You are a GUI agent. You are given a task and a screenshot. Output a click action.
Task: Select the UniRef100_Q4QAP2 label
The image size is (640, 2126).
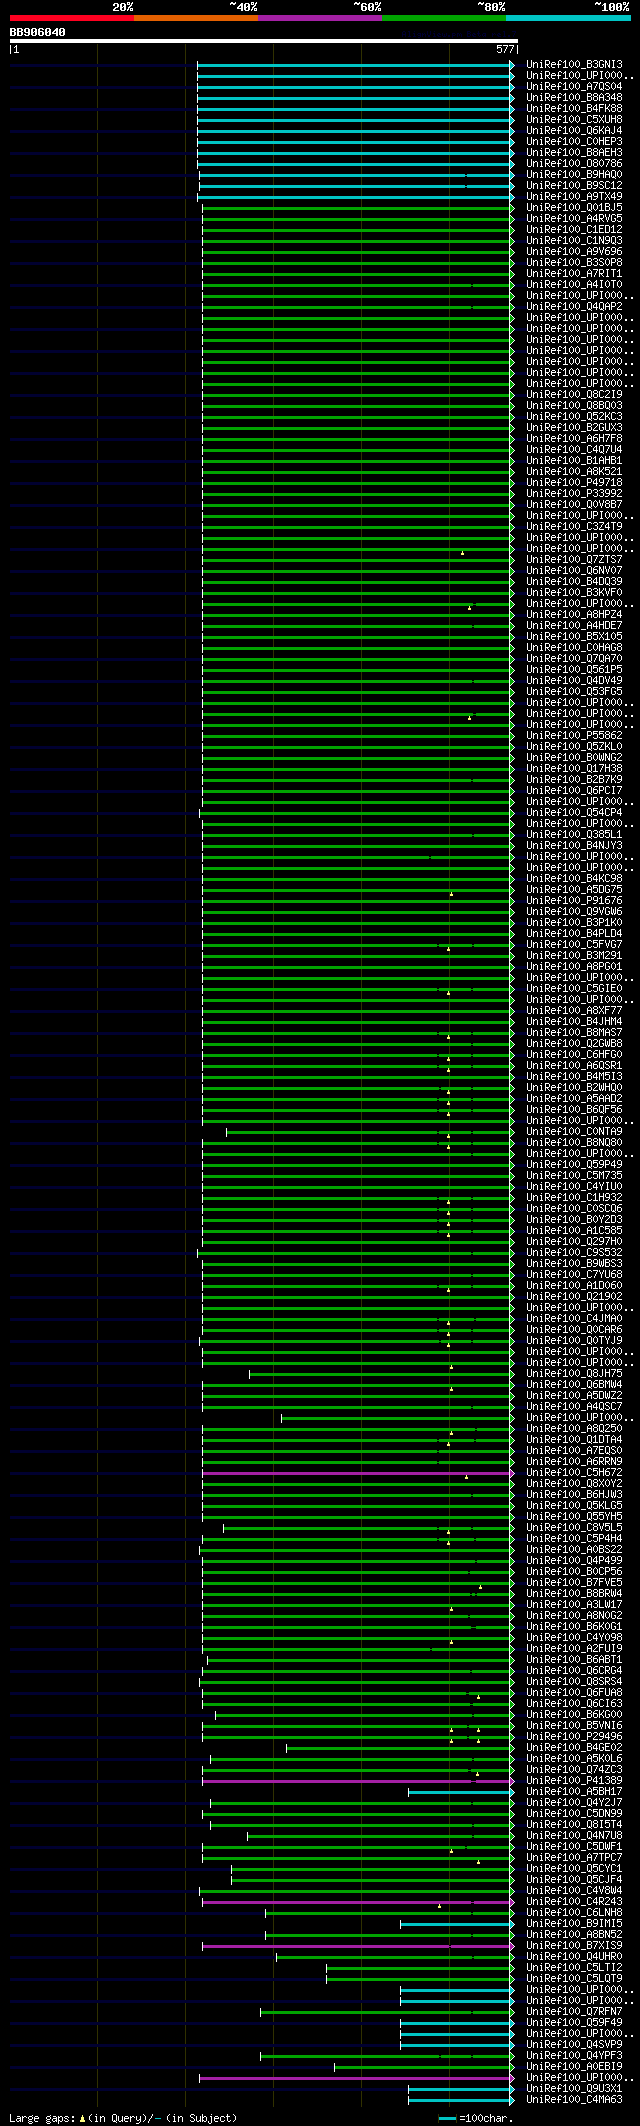[x=574, y=306]
